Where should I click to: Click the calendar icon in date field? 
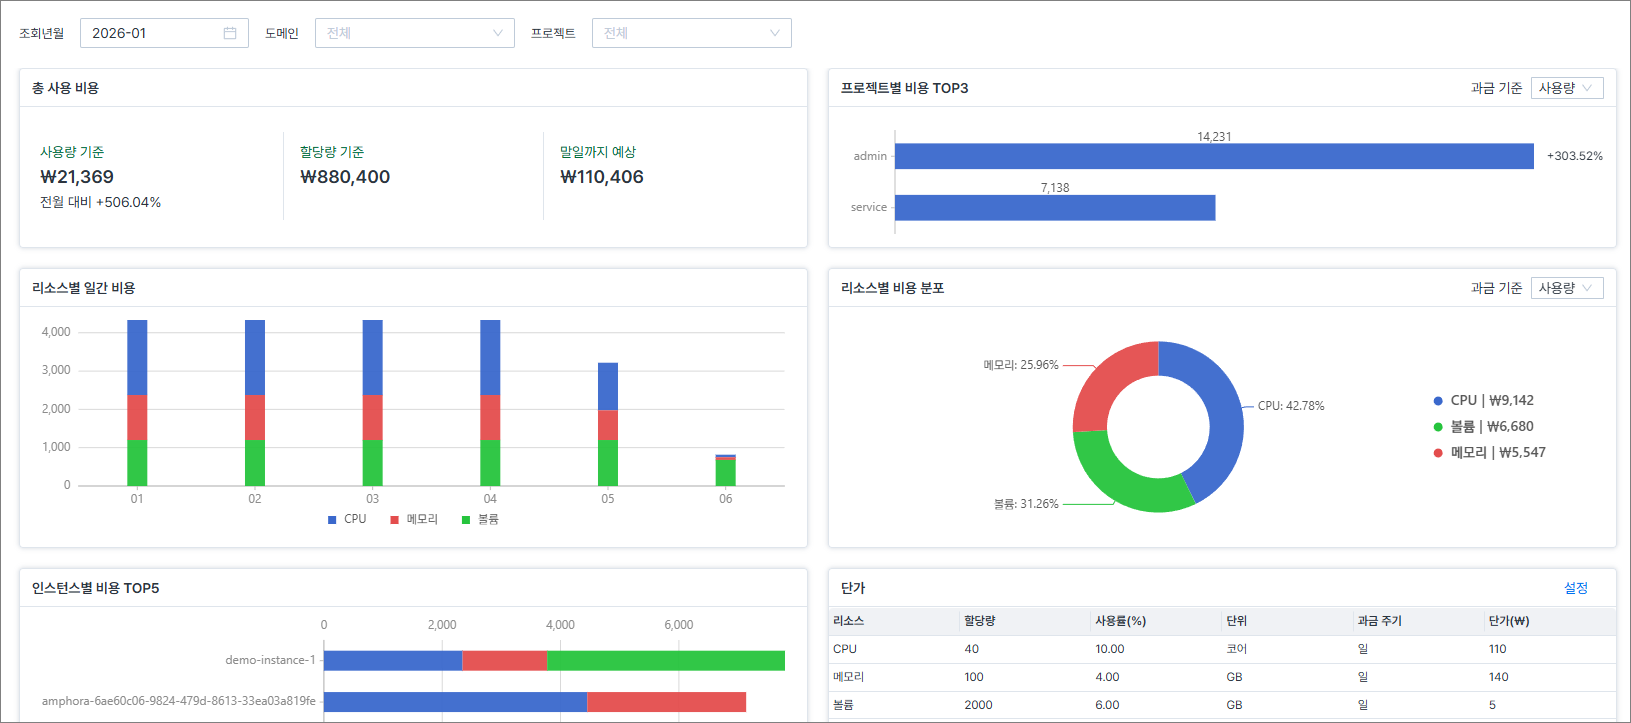click(x=230, y=33)
